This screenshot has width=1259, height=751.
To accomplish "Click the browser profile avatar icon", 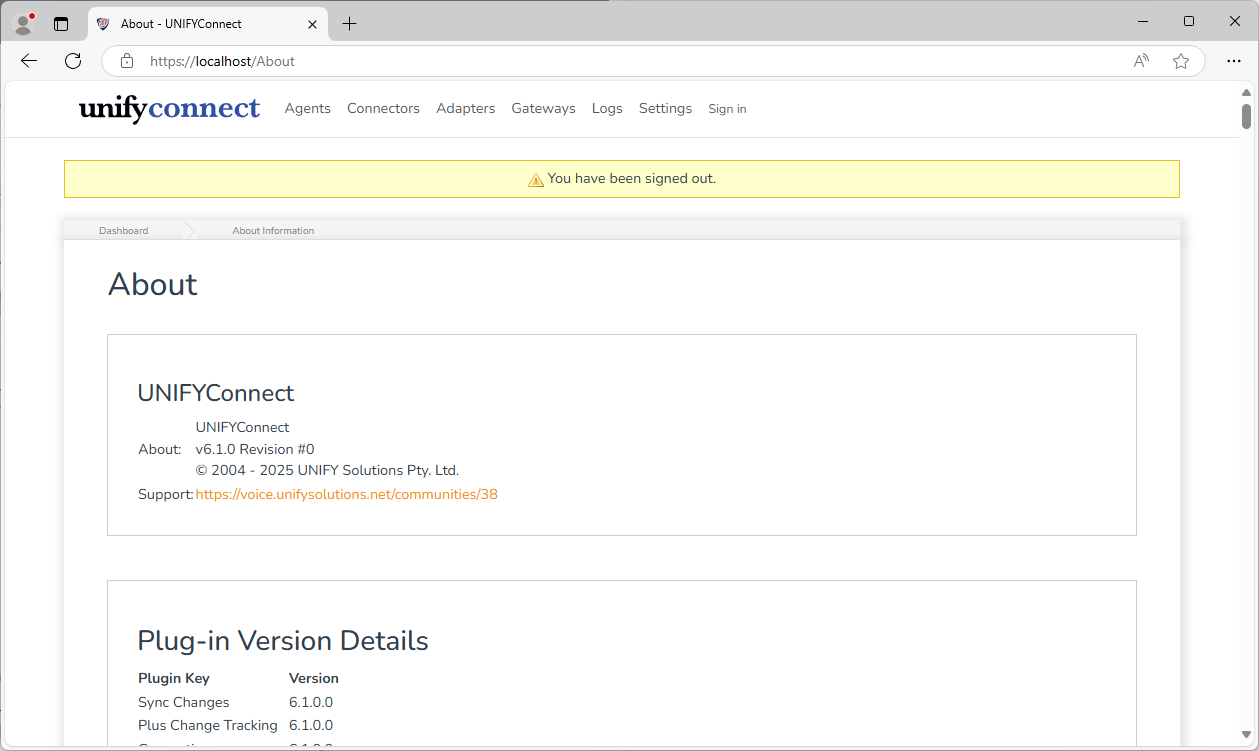I will pos(24,23).
